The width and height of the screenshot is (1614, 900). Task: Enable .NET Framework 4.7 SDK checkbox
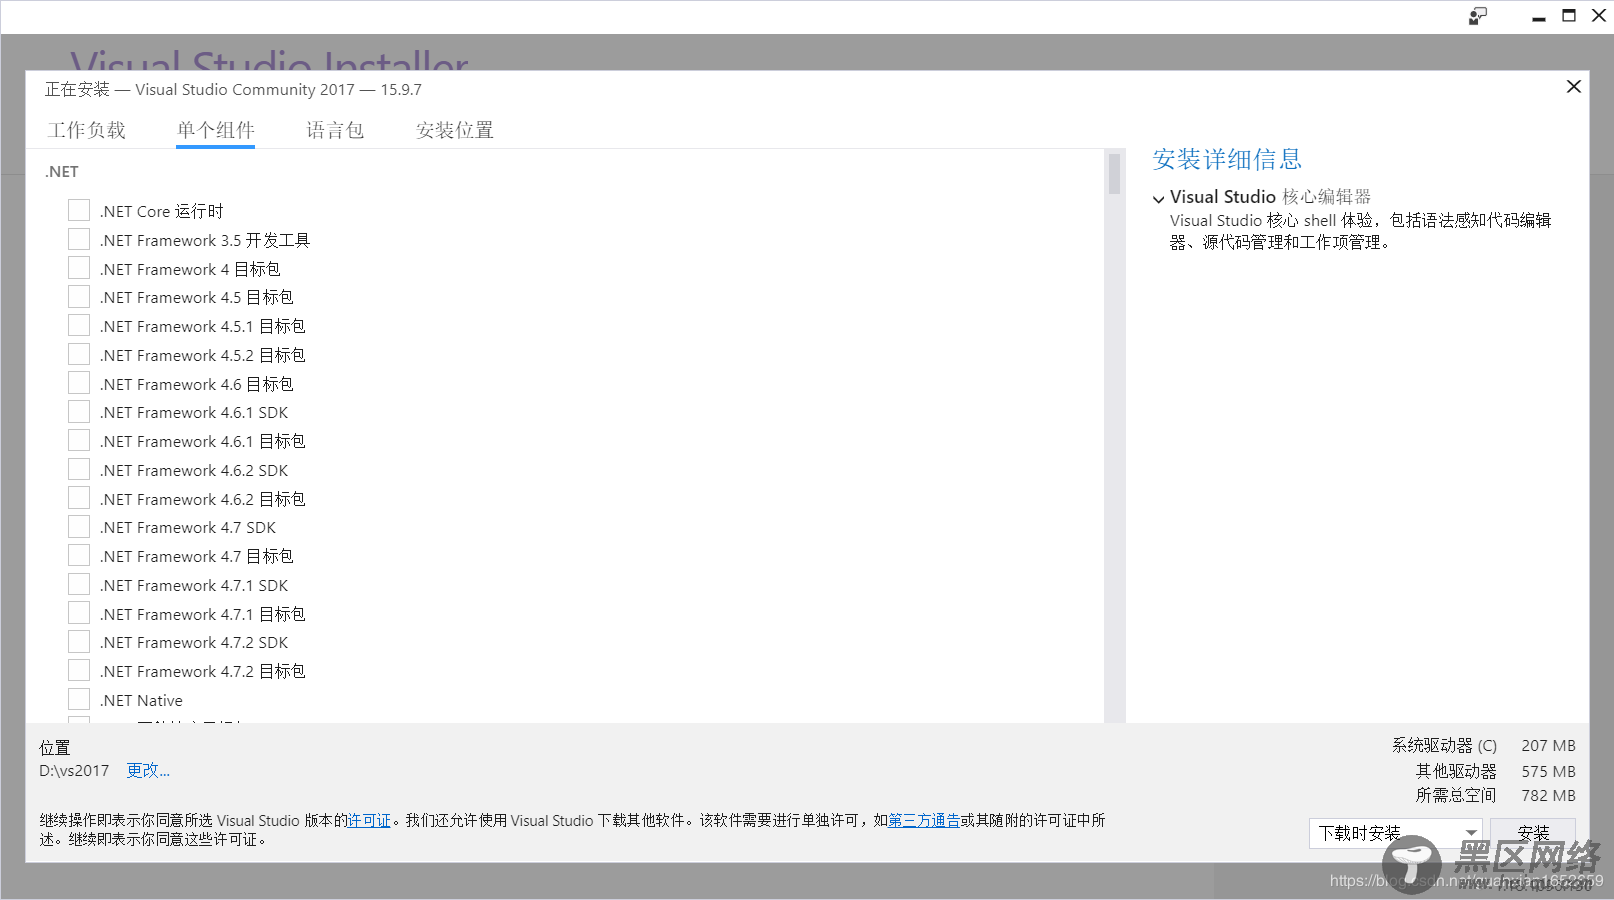click(79, 526)
